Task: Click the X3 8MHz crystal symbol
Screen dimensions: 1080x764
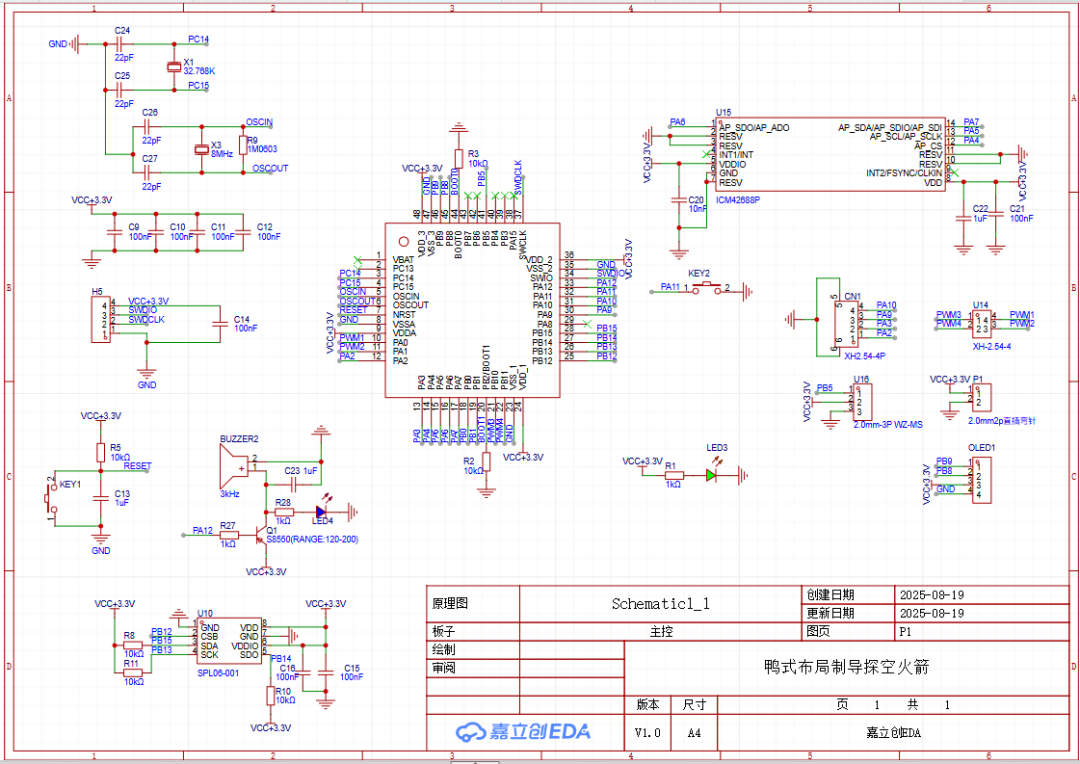Action: [x=201, y=149]
